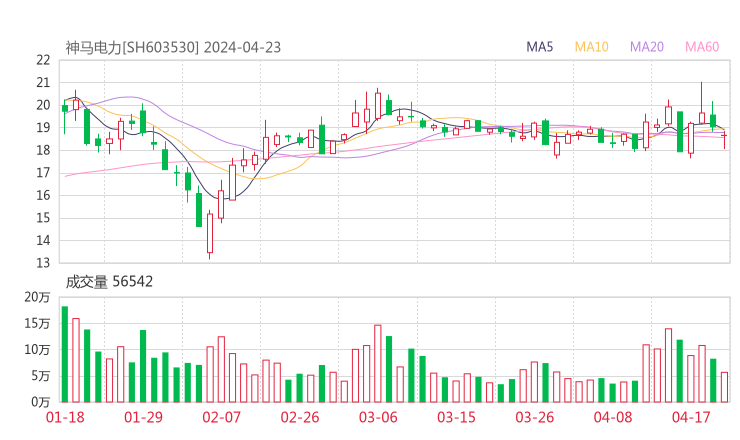Click the tall red volume bar at 03-06
The width and height of the screenshot is (740, 440).
pos(378,364)
